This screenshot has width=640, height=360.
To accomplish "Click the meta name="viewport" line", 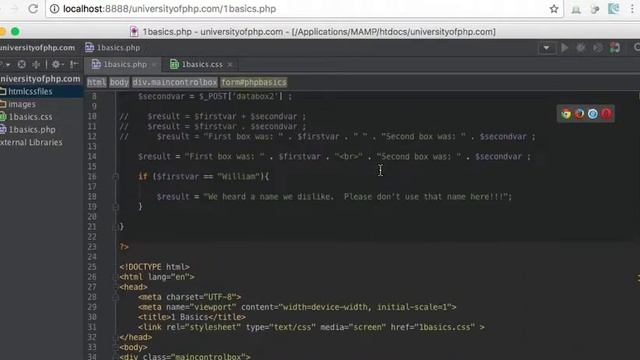I will coord(297,307).
